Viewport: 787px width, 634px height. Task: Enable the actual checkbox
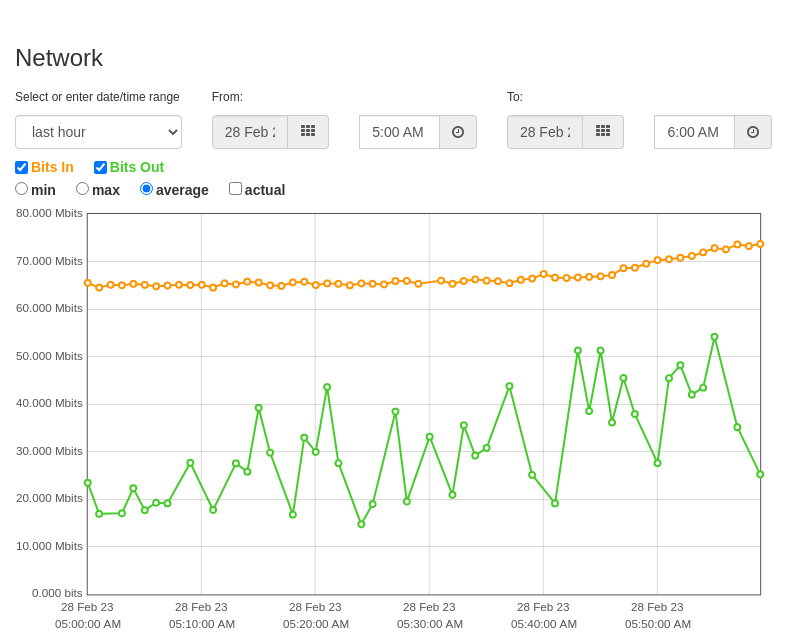point(235,189)
